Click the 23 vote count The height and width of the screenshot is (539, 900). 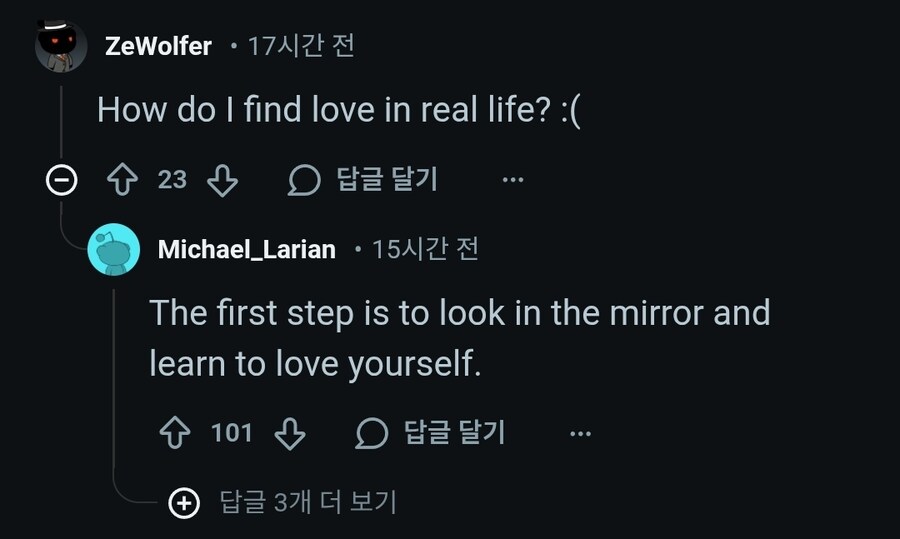[x=172, y=180]
